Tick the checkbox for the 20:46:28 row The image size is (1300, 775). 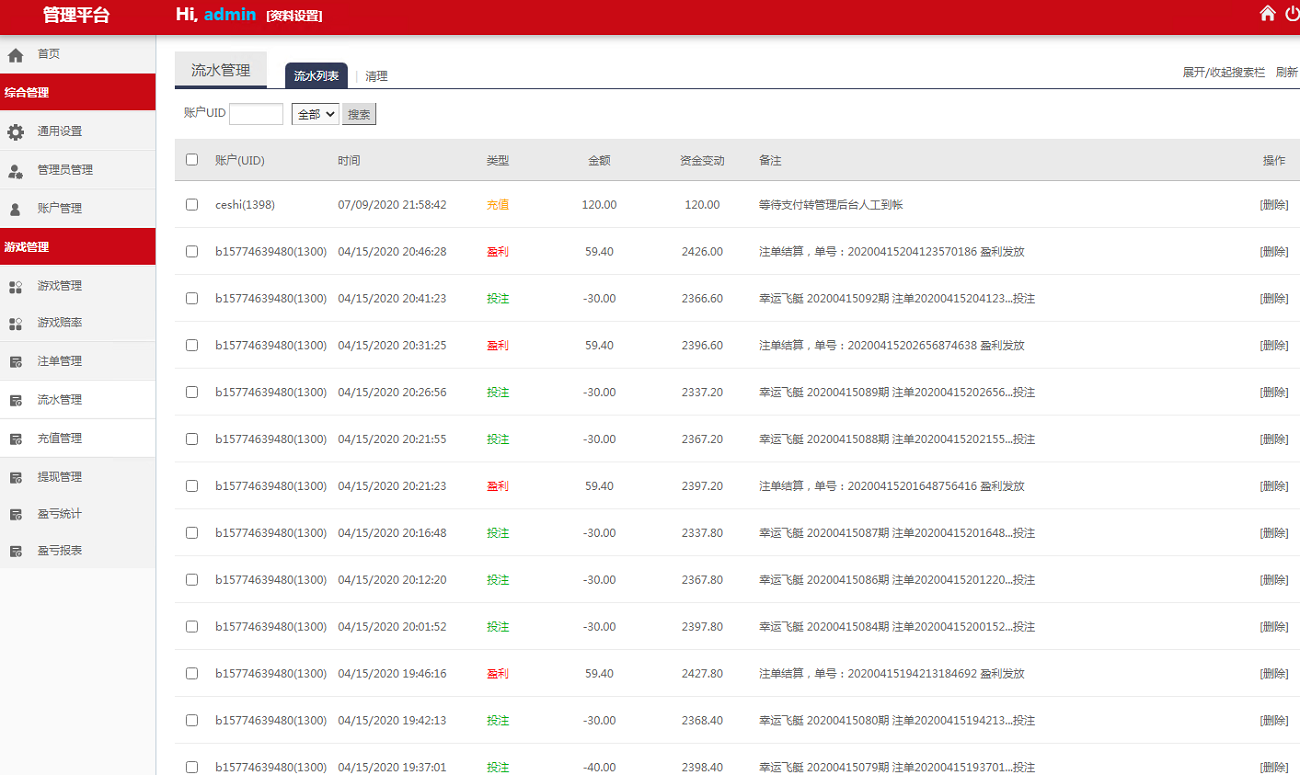coord(192,252)
